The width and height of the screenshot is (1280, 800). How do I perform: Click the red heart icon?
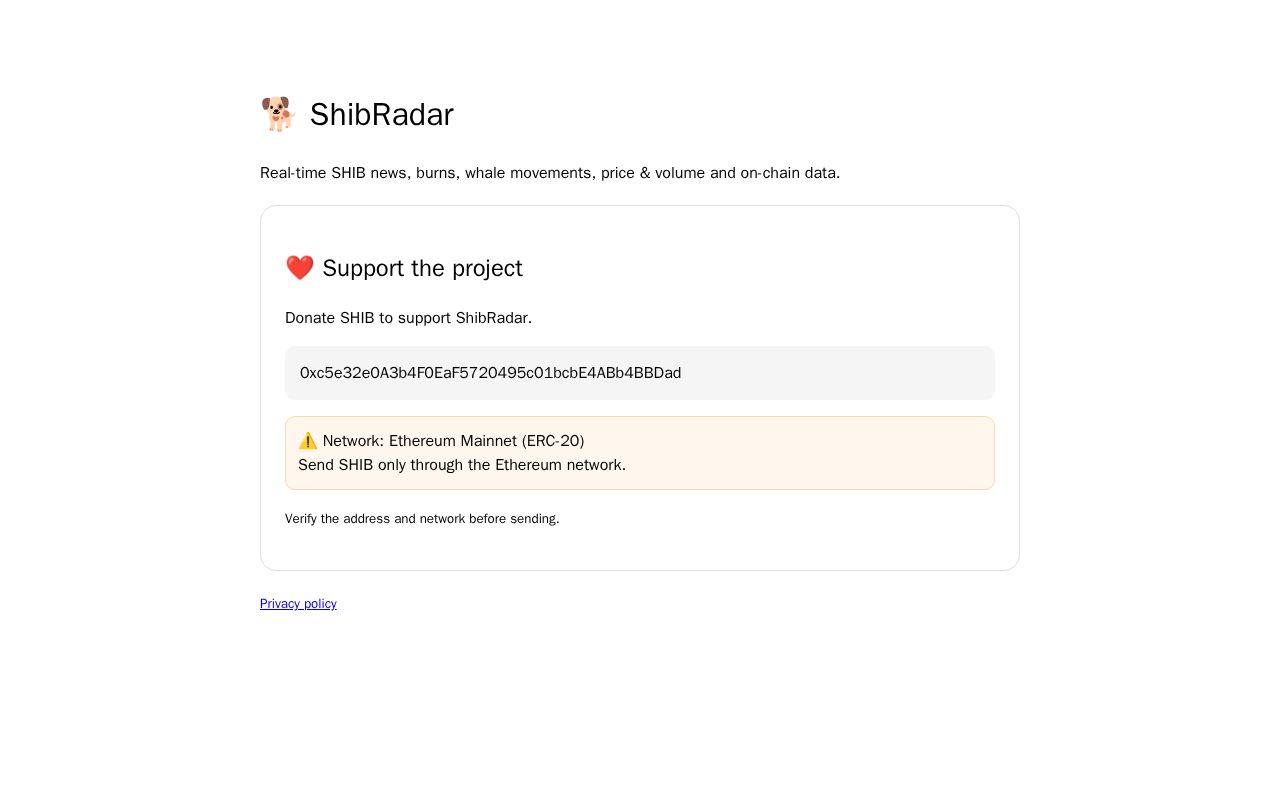pyautogui.click(x=300, y=268)
